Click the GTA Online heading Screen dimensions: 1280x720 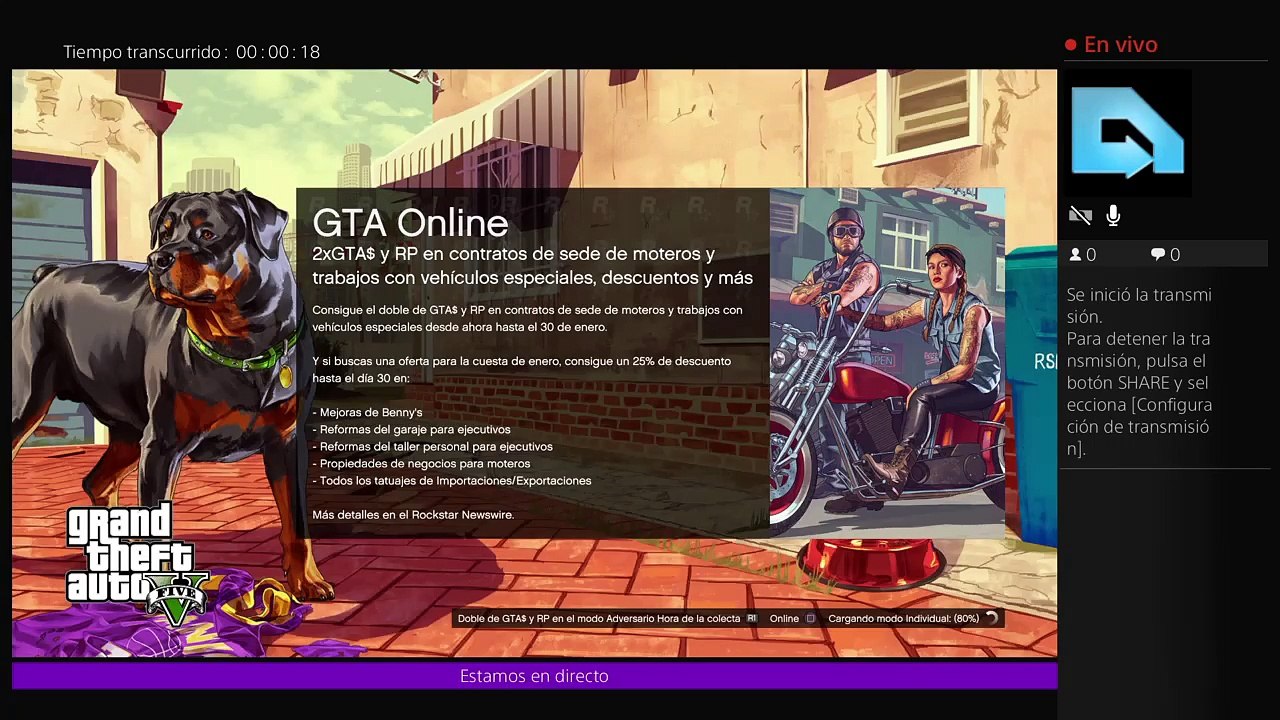[x=410, y=223]
